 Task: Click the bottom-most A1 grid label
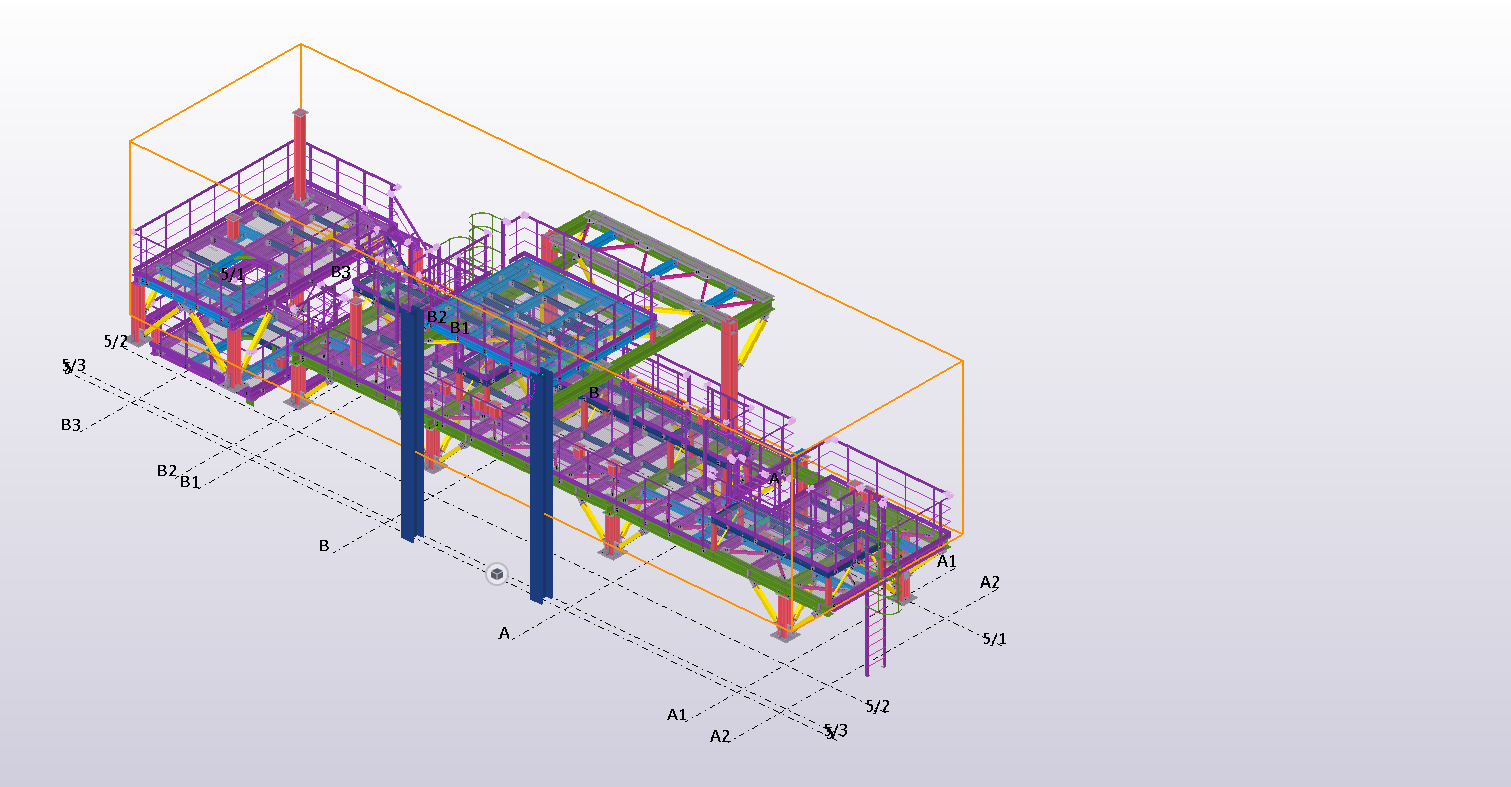(677, 714)
